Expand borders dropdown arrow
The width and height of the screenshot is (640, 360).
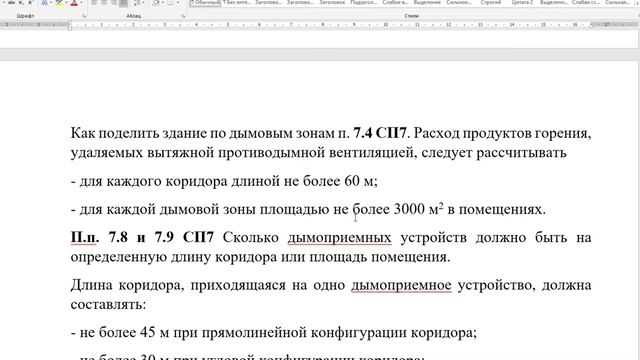[178, 2]
